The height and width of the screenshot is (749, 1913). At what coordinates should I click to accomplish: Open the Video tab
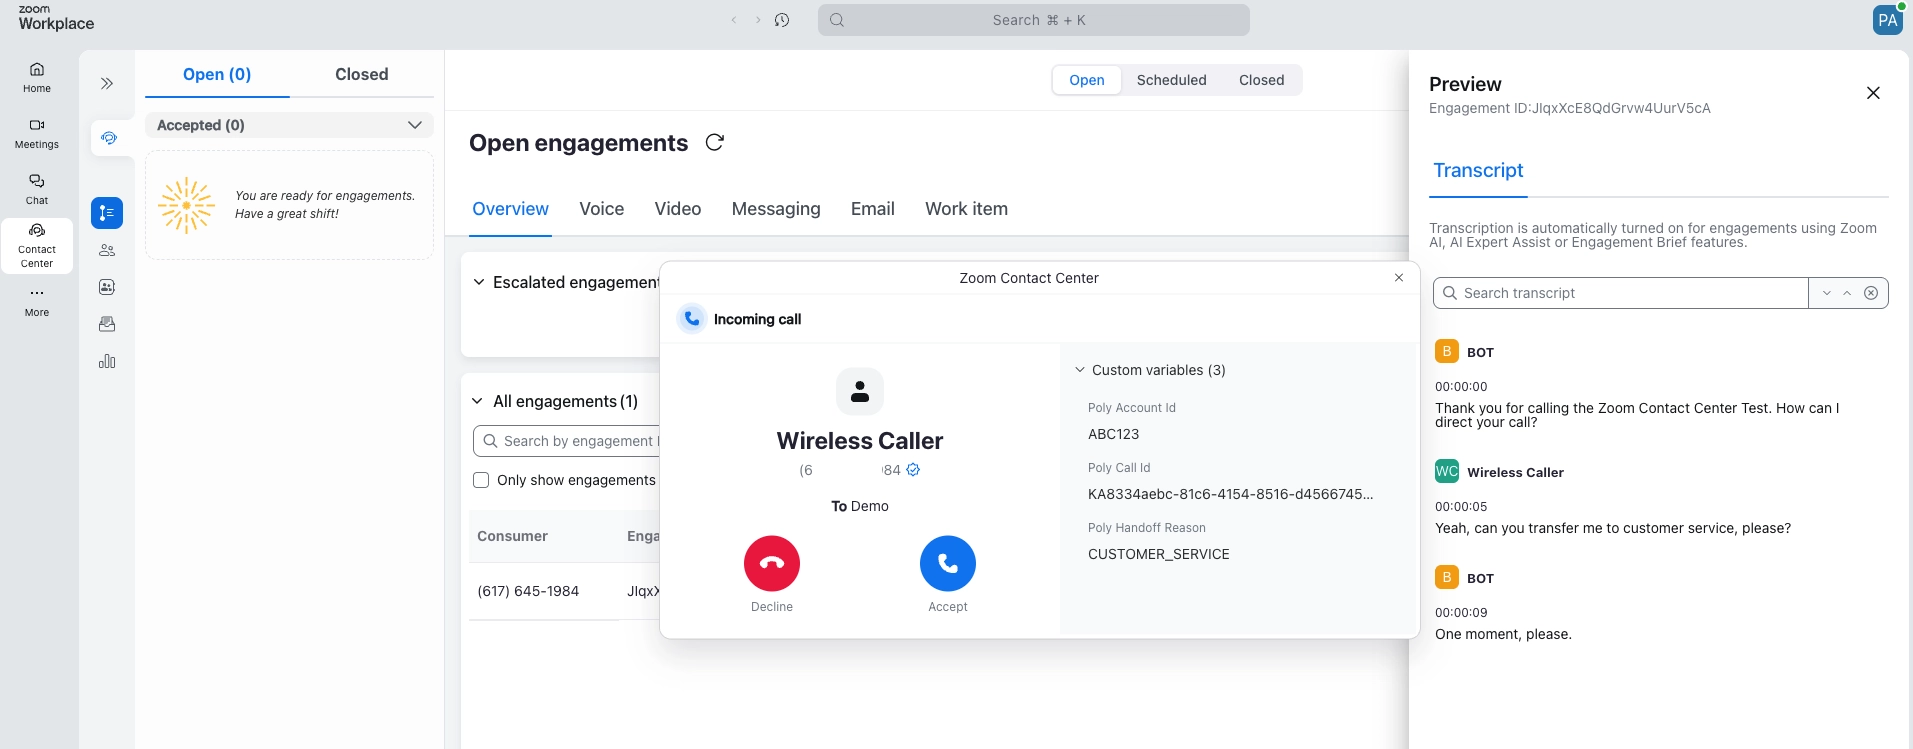[678, 209]
